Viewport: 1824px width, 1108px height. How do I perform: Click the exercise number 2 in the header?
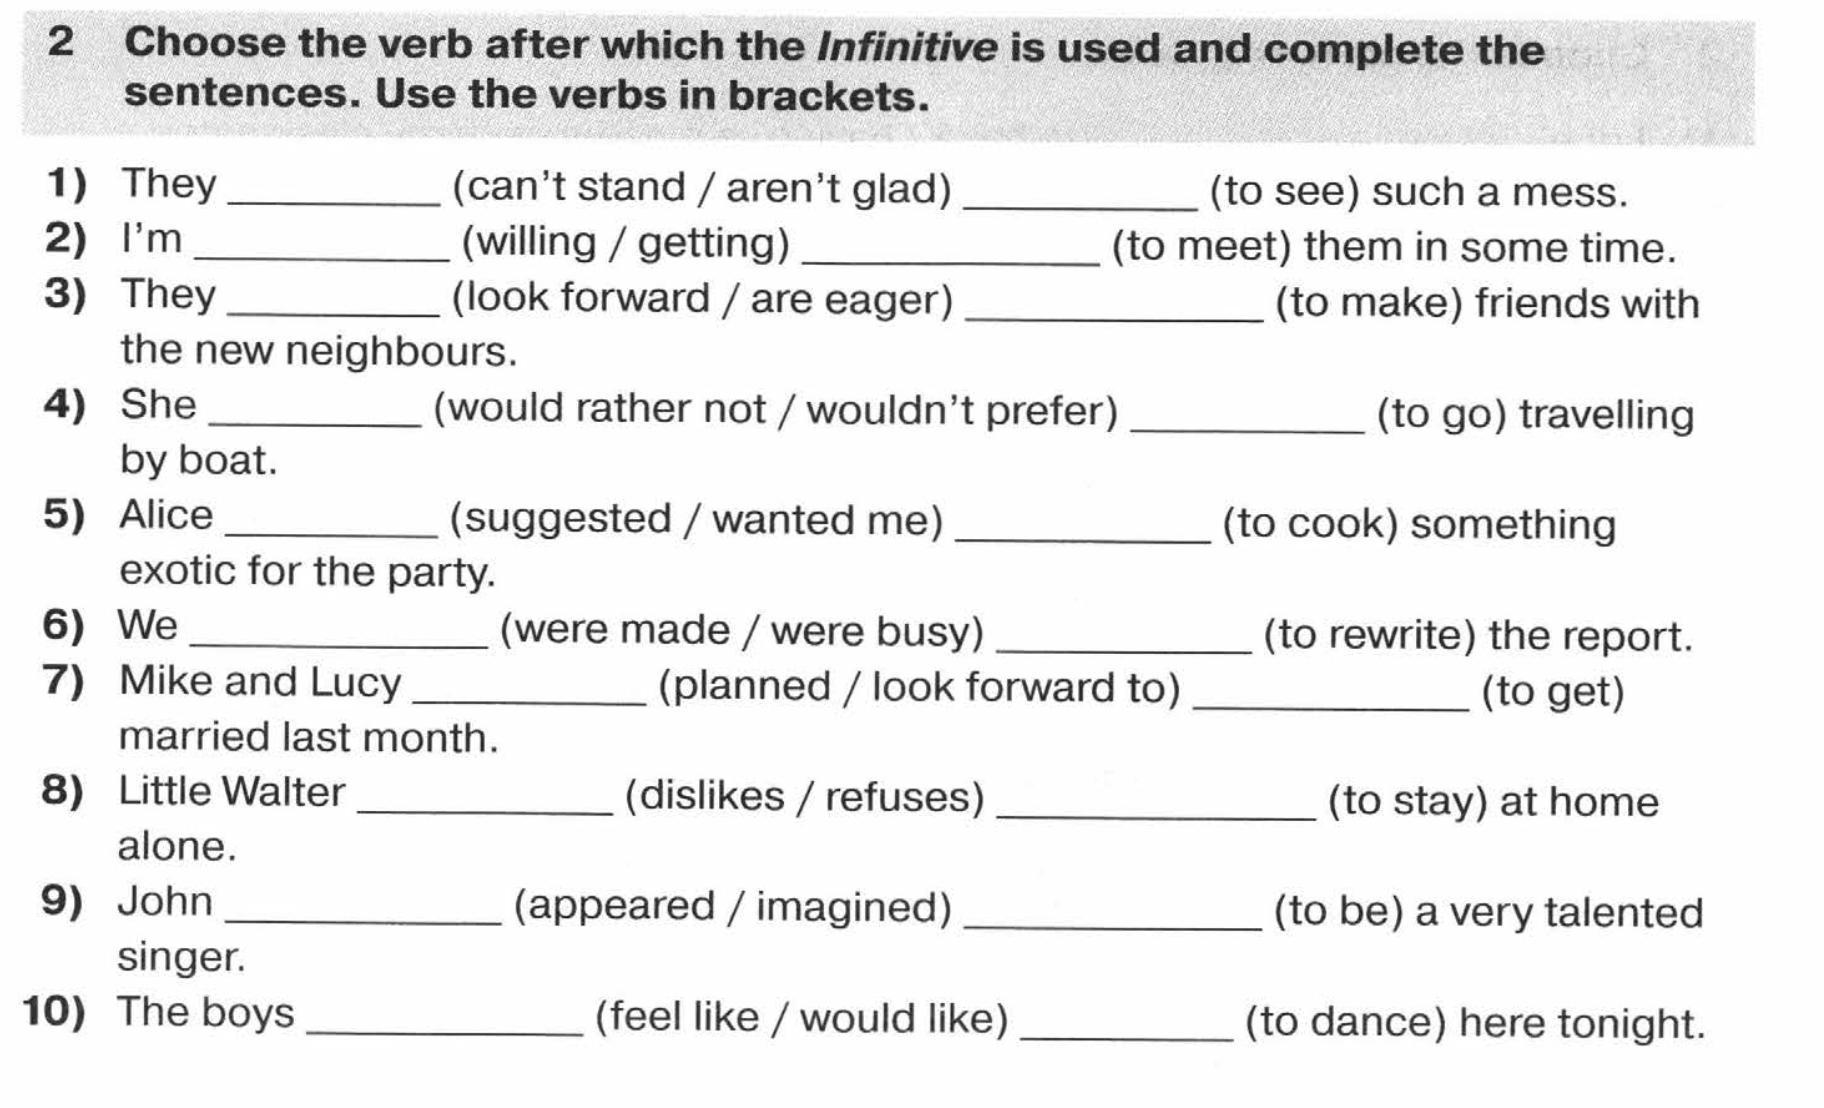(x=60, y=42)
